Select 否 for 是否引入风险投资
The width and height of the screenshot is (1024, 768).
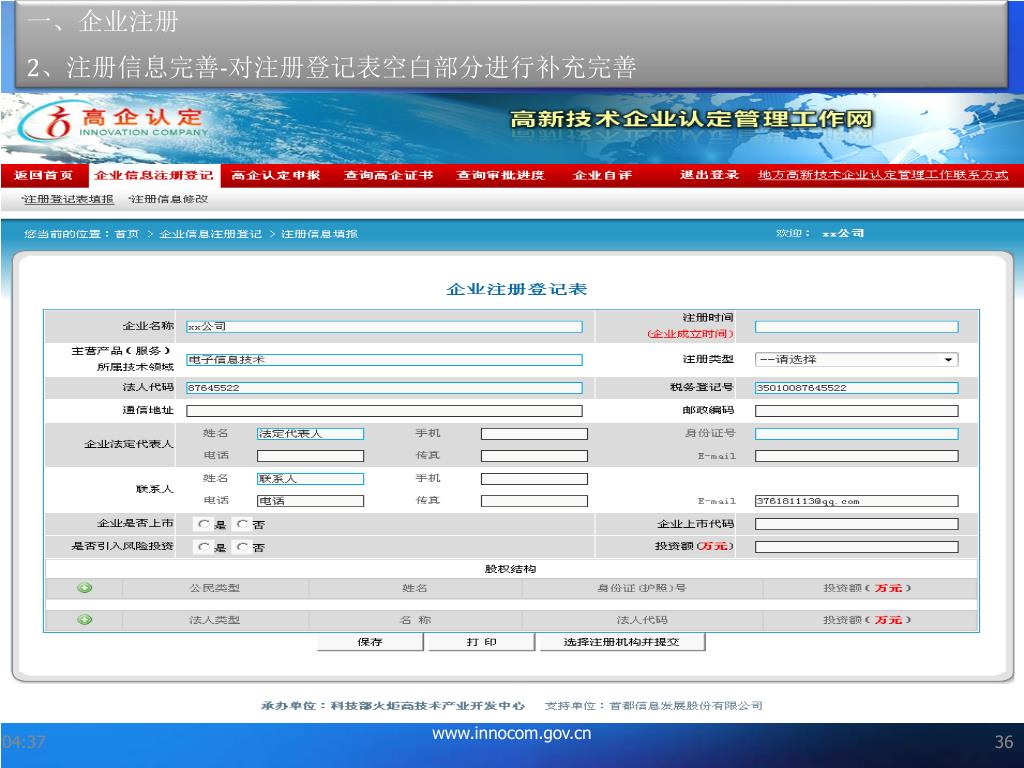pos(243,547)
